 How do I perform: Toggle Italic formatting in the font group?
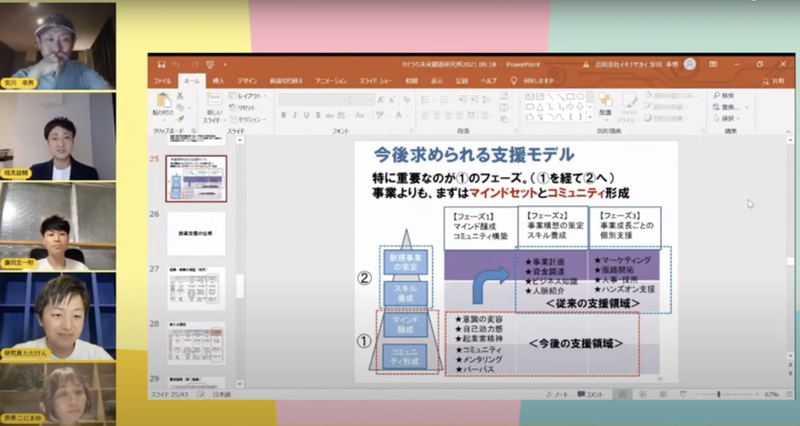[295, 115]
